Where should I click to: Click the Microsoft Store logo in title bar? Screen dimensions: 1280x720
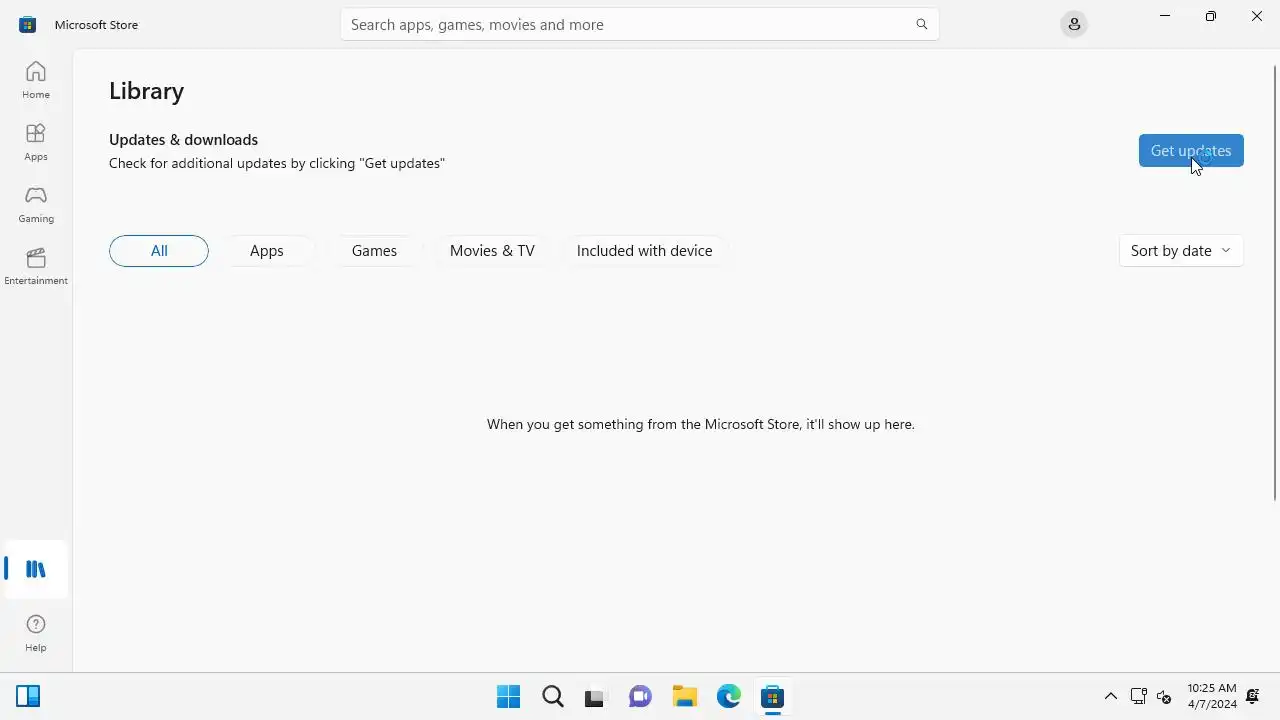[27, 24]
